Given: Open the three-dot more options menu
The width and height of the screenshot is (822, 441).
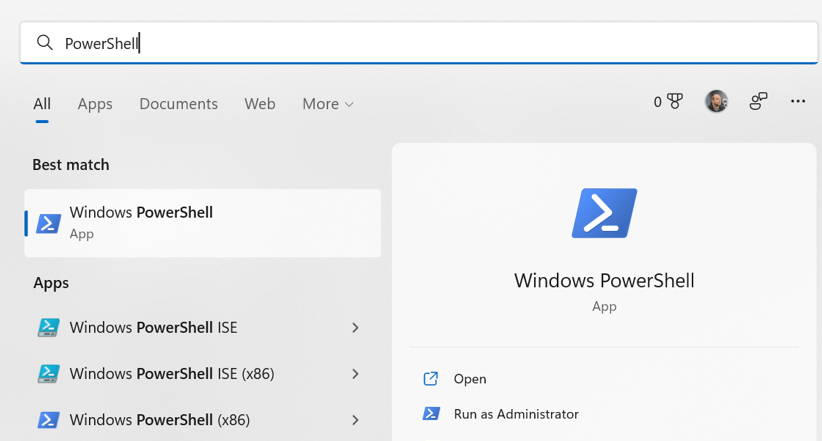Looking at the screenshot, I should pyautogui.click(x=797, y=101).
